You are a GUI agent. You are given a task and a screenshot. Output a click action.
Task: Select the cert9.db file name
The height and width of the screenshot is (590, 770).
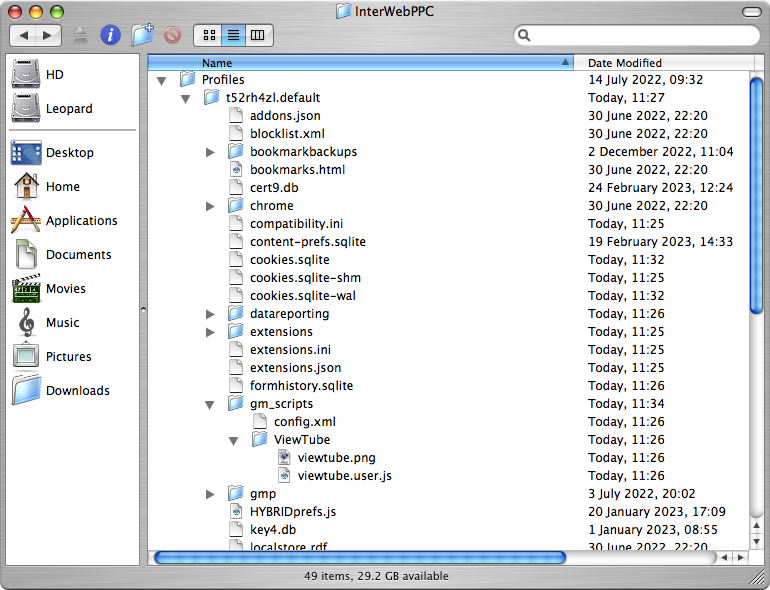pos(274,188)
